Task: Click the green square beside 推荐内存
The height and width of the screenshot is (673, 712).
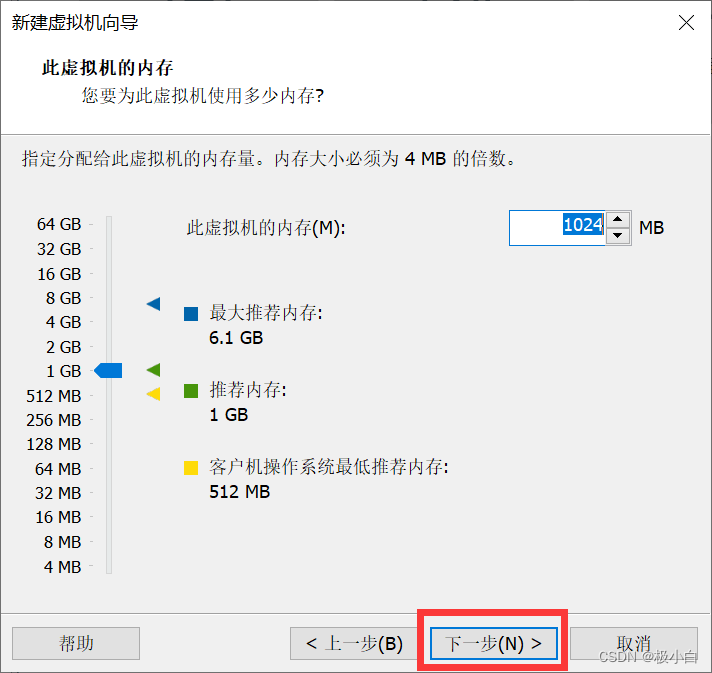Action: pos(191,391)
